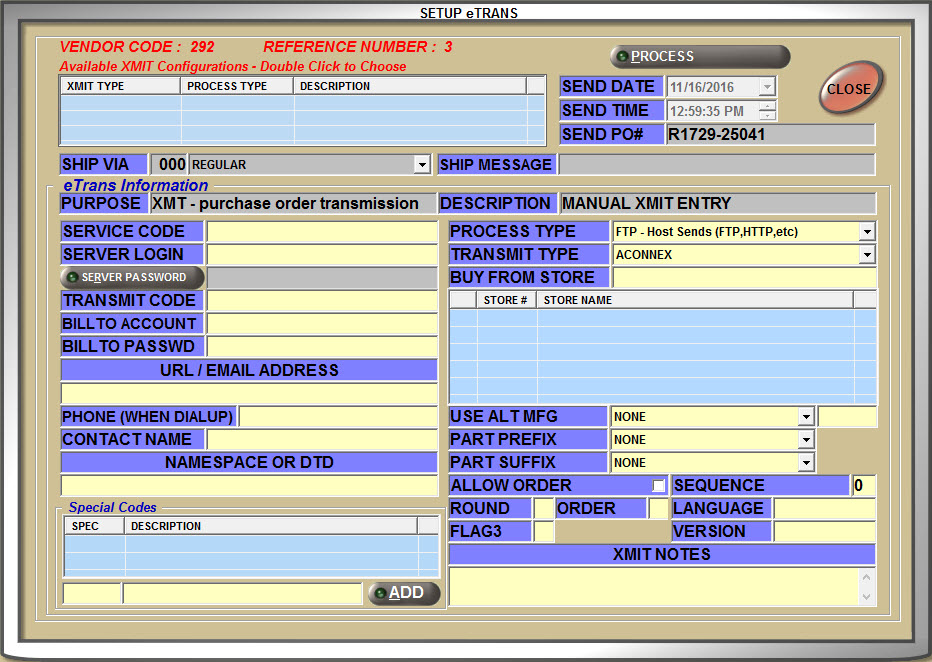Open the PART PREFIX dropdown
The width and height of the screenshot is (932, 662).
[x=805, y=440]
